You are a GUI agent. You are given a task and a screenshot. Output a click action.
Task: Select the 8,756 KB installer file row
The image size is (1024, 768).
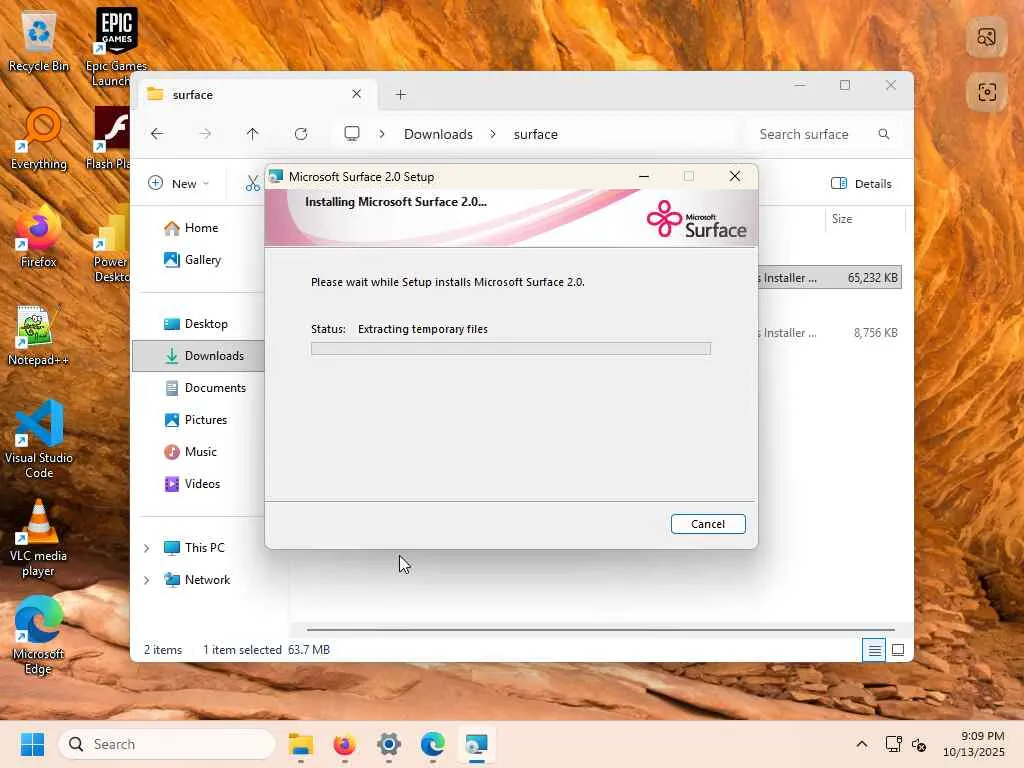point(829,333)
